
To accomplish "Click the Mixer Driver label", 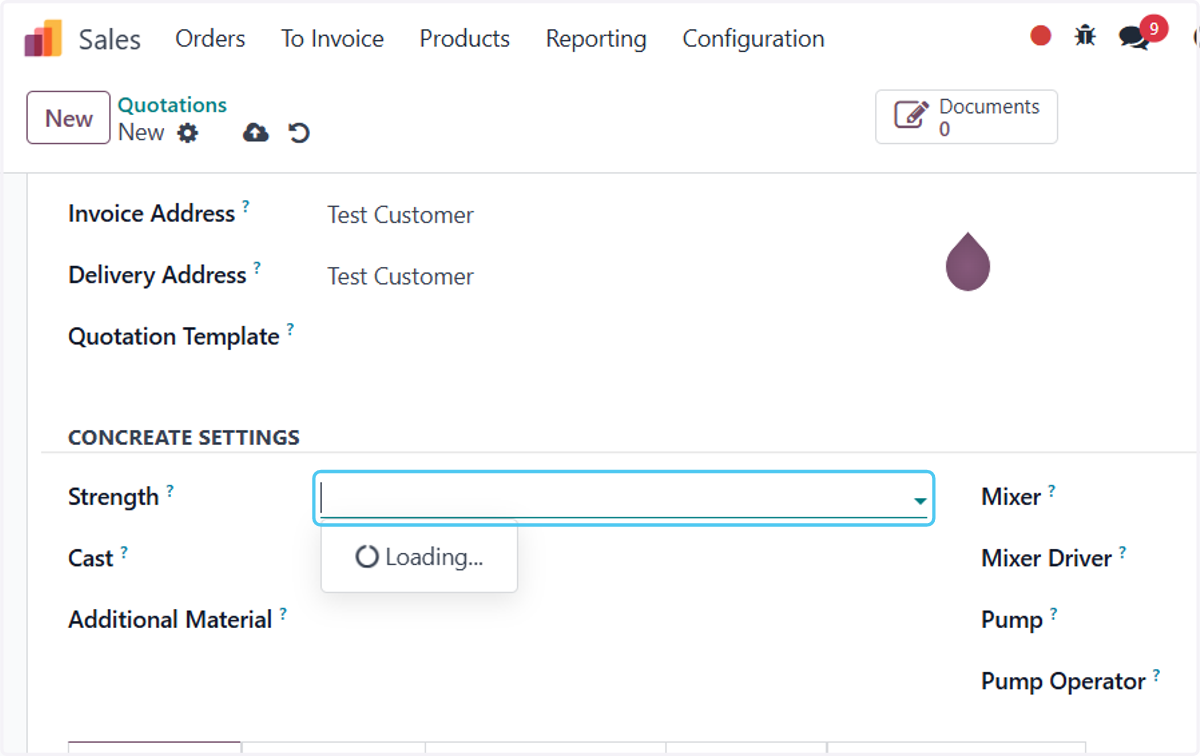I will tap(1046, 558).
